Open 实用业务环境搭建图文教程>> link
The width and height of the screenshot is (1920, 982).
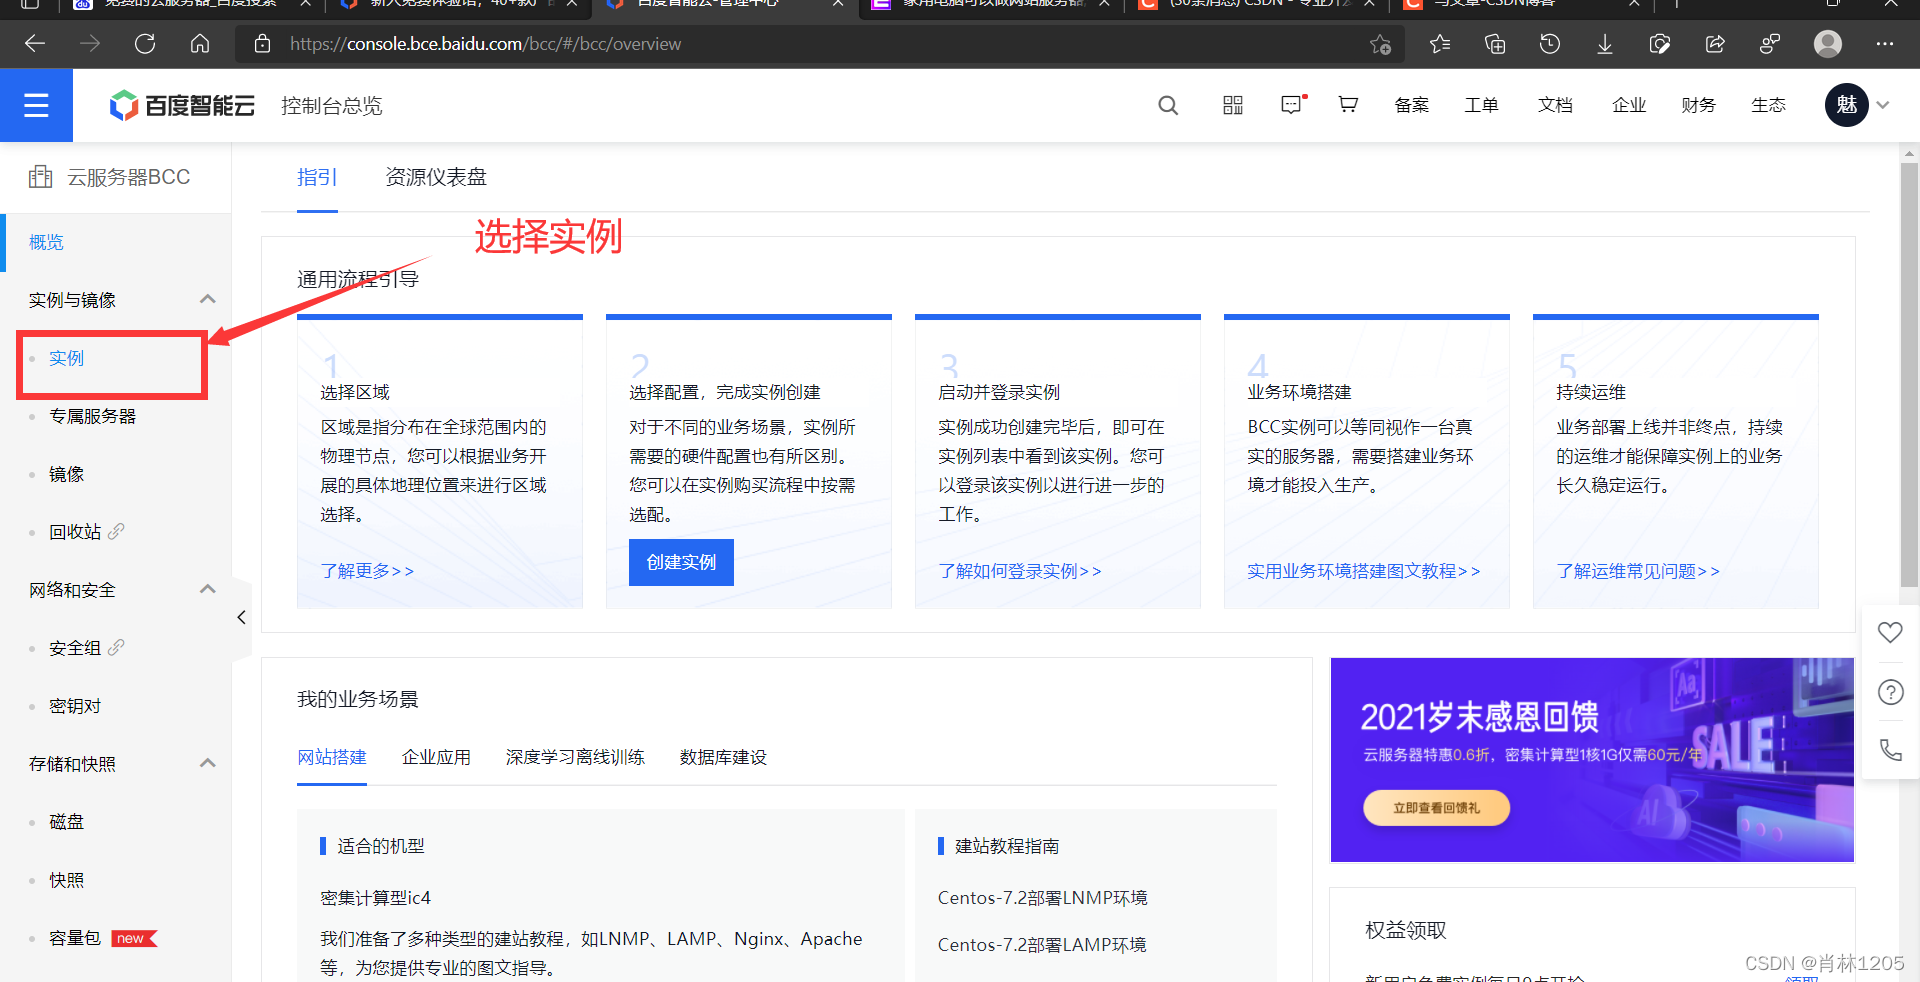click(1364, 571)
